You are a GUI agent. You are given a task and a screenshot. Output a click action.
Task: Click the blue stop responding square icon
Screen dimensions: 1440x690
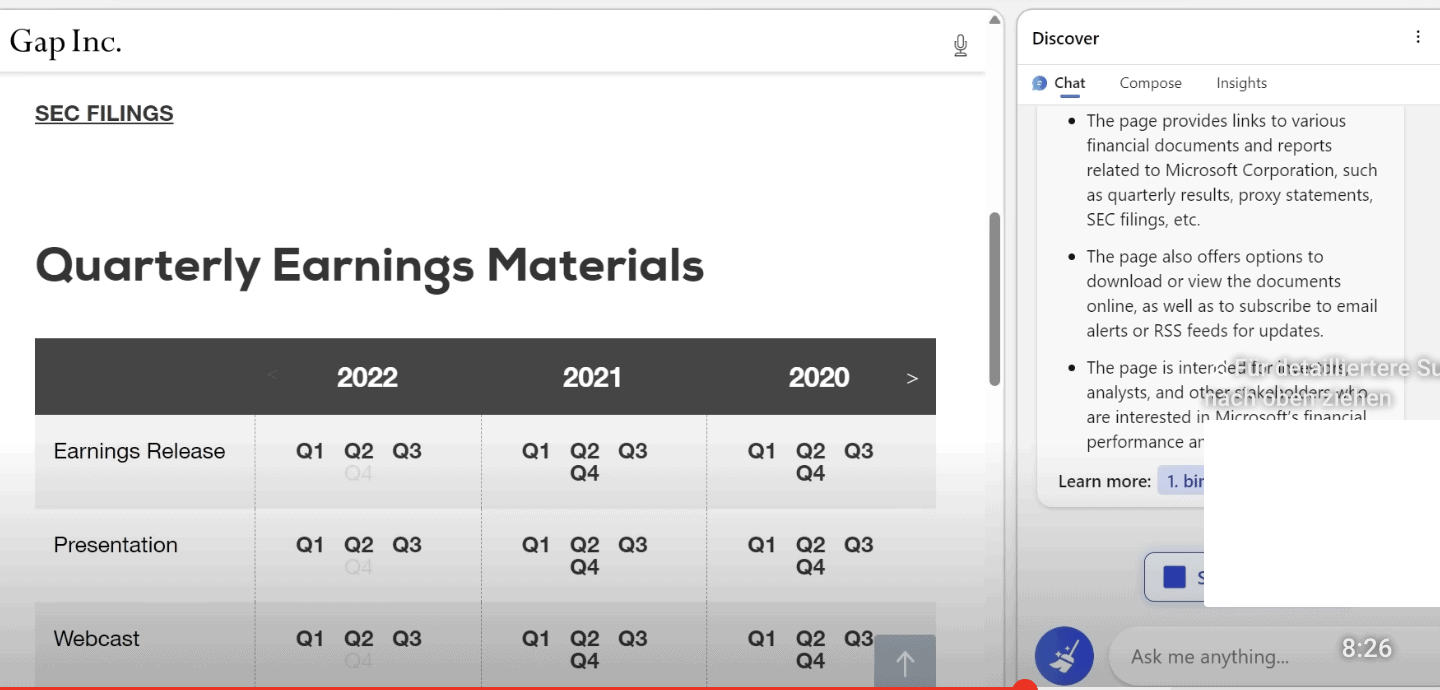click(1175, 577)
